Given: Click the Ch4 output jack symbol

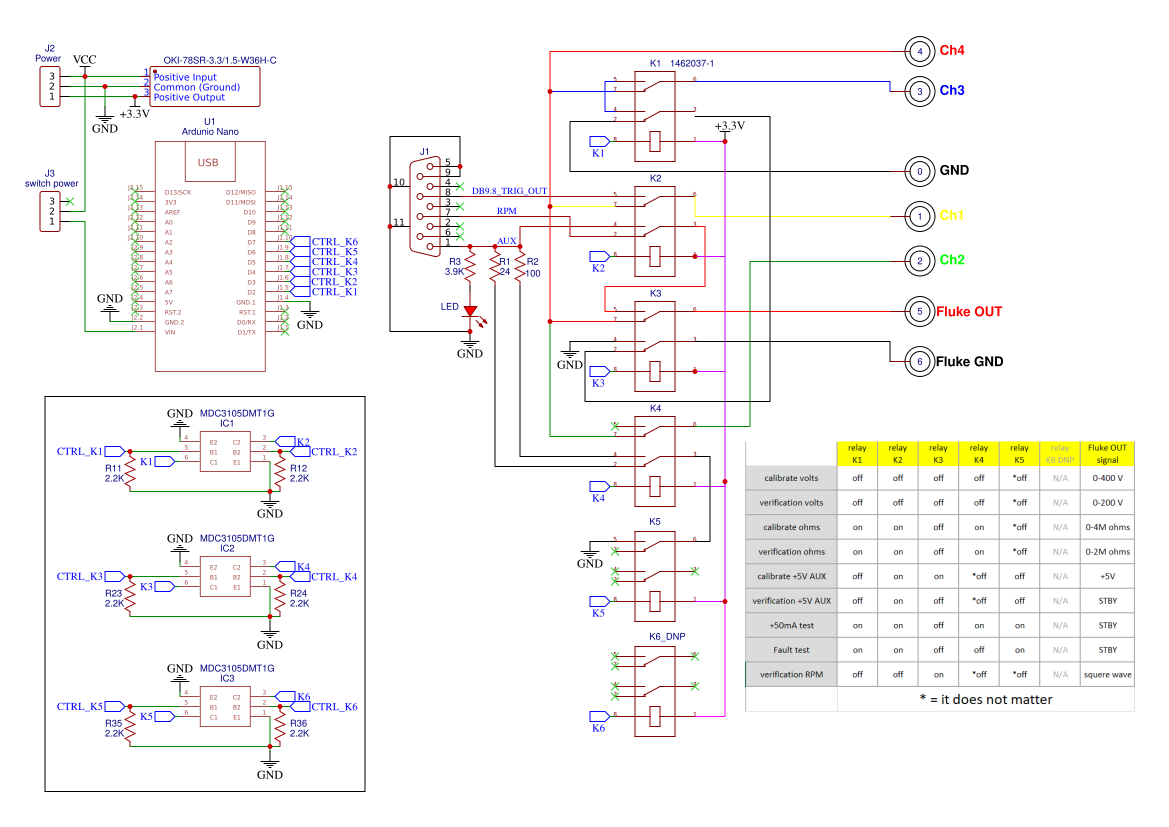Looking at the screenshot, I should [919, 51].
